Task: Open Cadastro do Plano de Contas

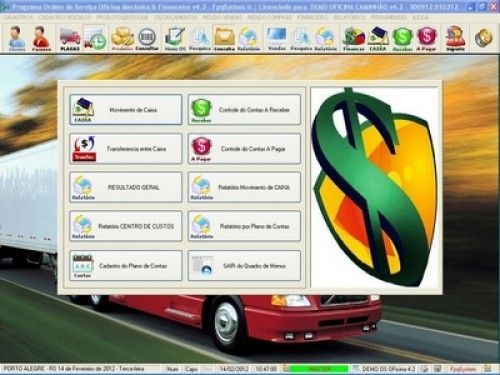Action: (126, 266)
